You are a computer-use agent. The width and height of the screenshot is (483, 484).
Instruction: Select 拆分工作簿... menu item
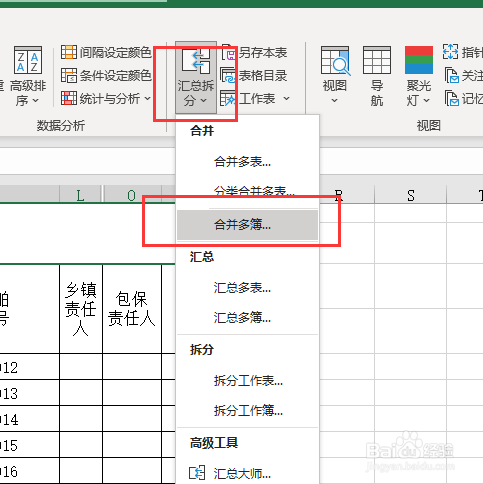(x=247, y=410)
